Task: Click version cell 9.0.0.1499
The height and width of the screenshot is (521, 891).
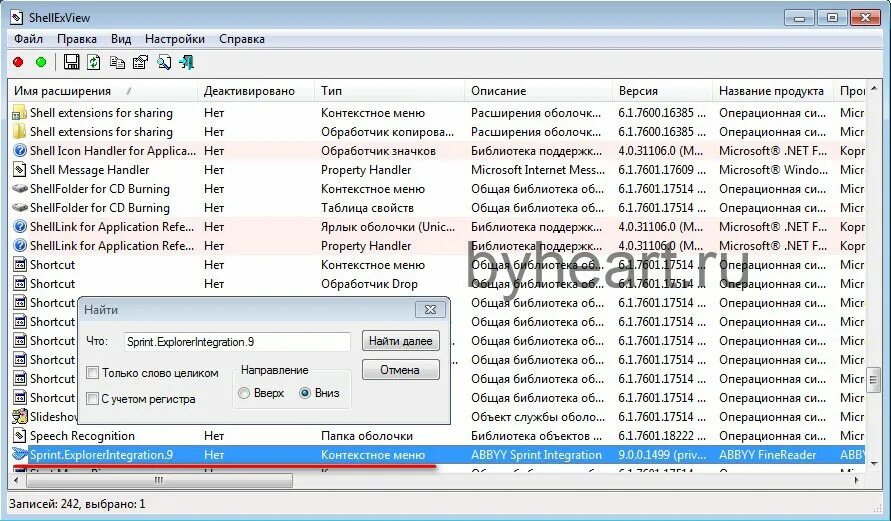Action: click(x=662, y=455)
